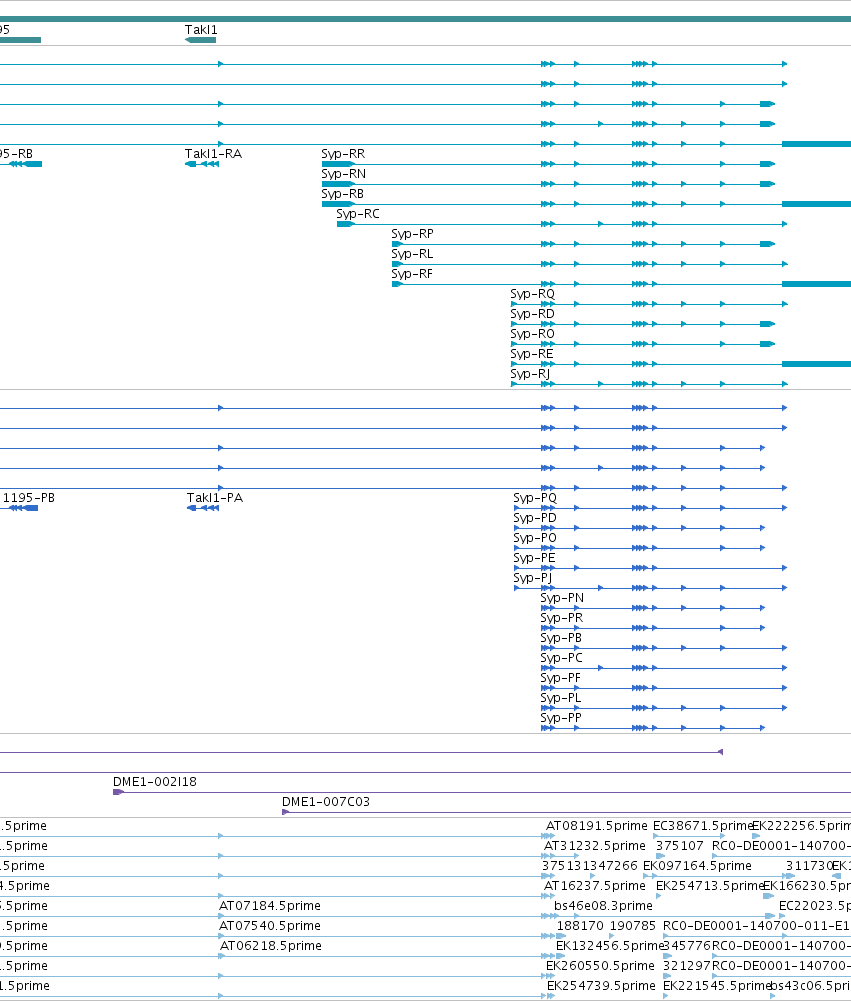851x1001 pixels.
Task: Click the EK132456.5prime EST label
Action: click(610, 945)
